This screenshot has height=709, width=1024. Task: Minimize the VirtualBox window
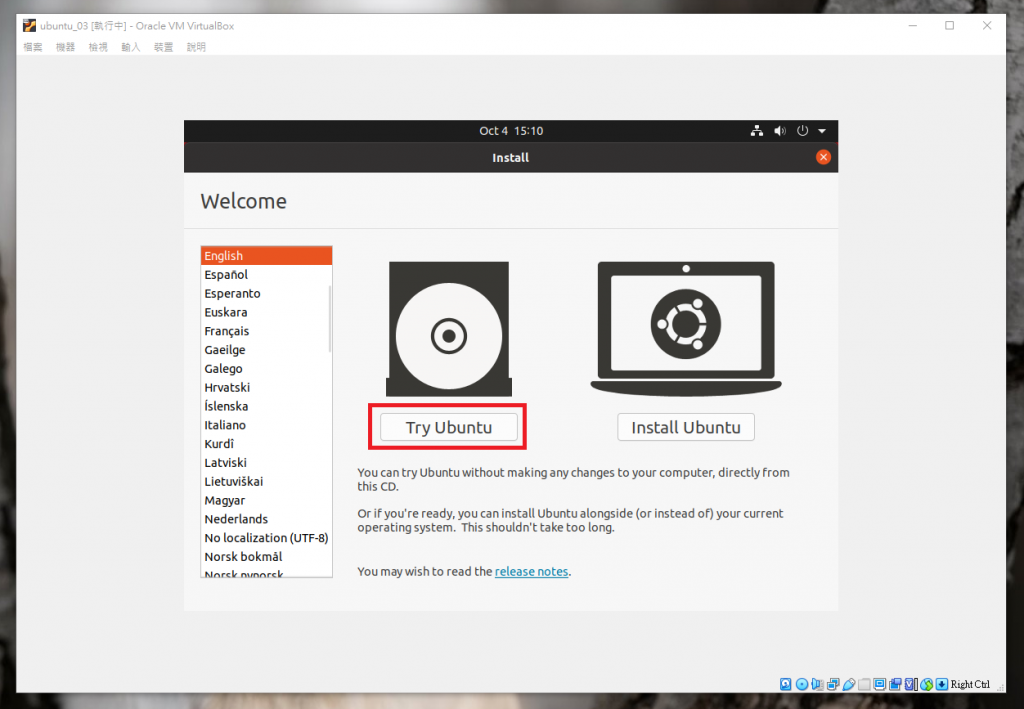[913, 25]
